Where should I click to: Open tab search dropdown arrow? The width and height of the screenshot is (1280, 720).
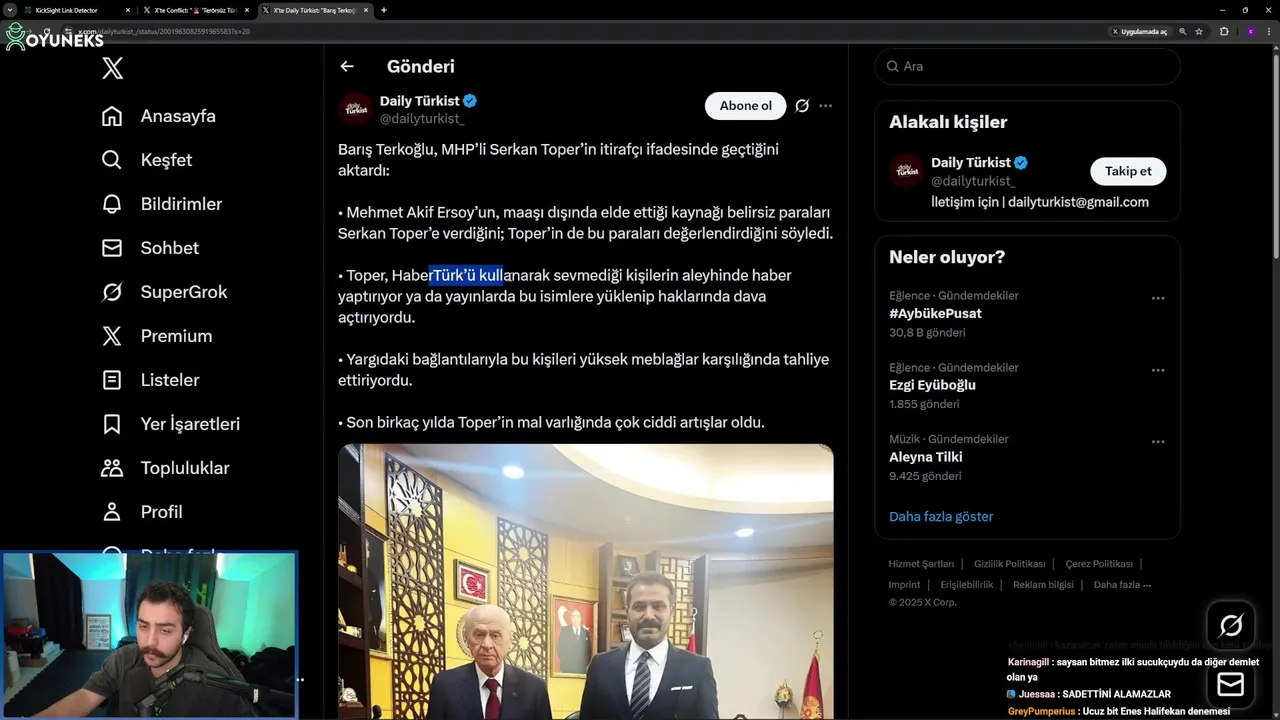click(10, 10)
